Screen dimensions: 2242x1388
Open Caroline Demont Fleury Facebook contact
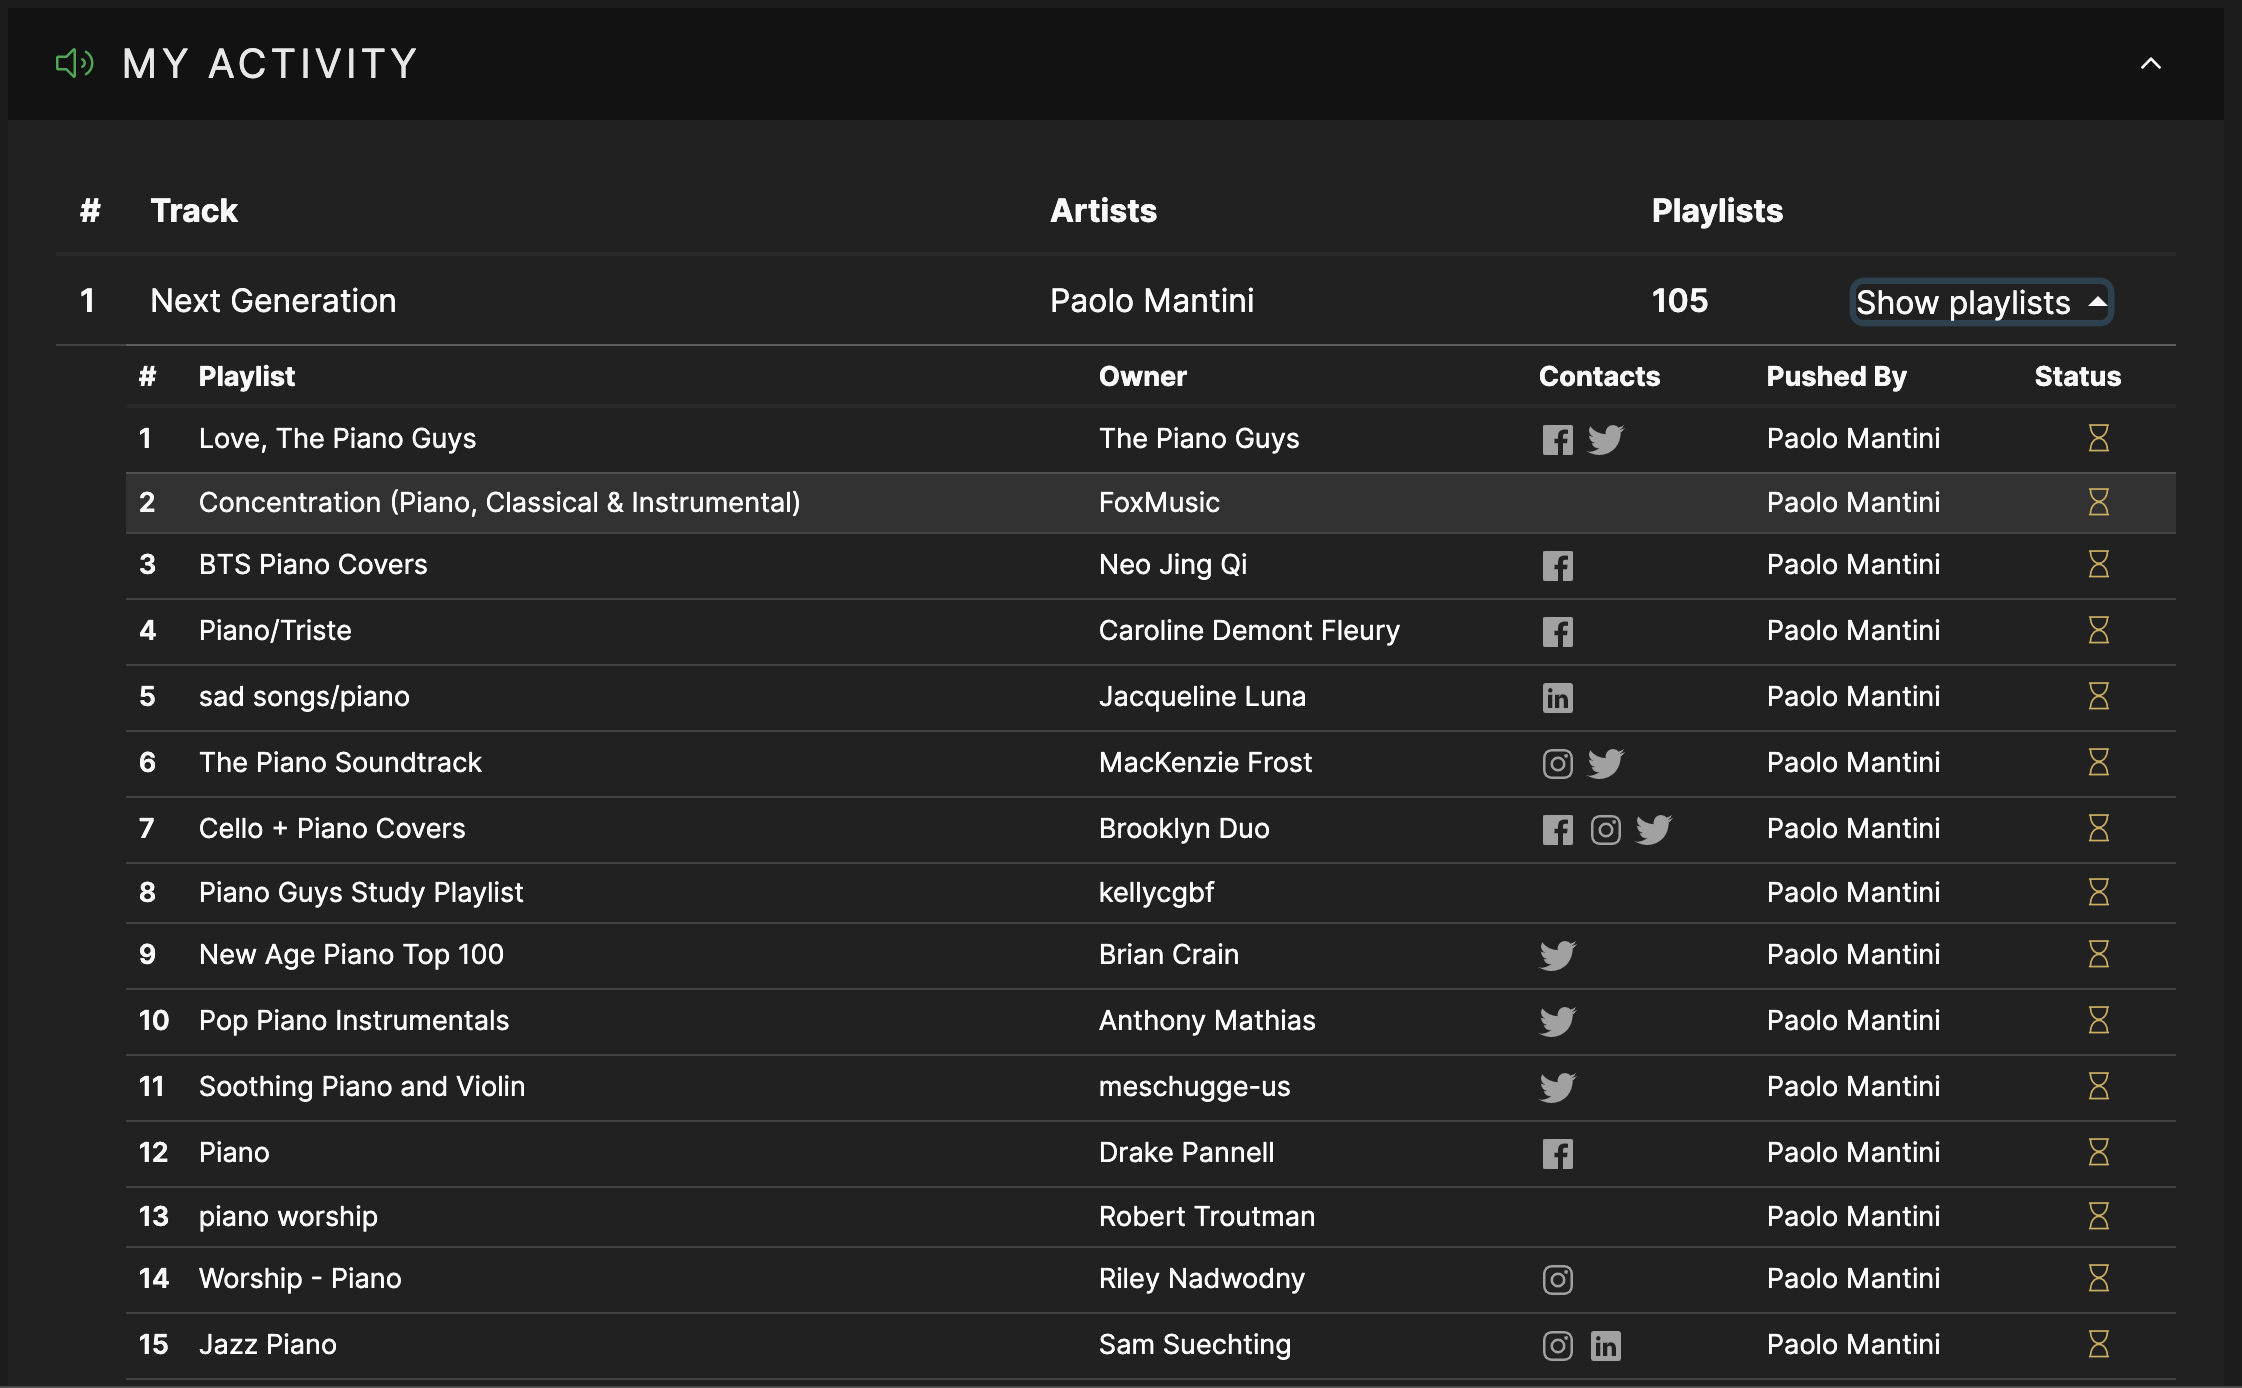click(x=1557, y=632)
